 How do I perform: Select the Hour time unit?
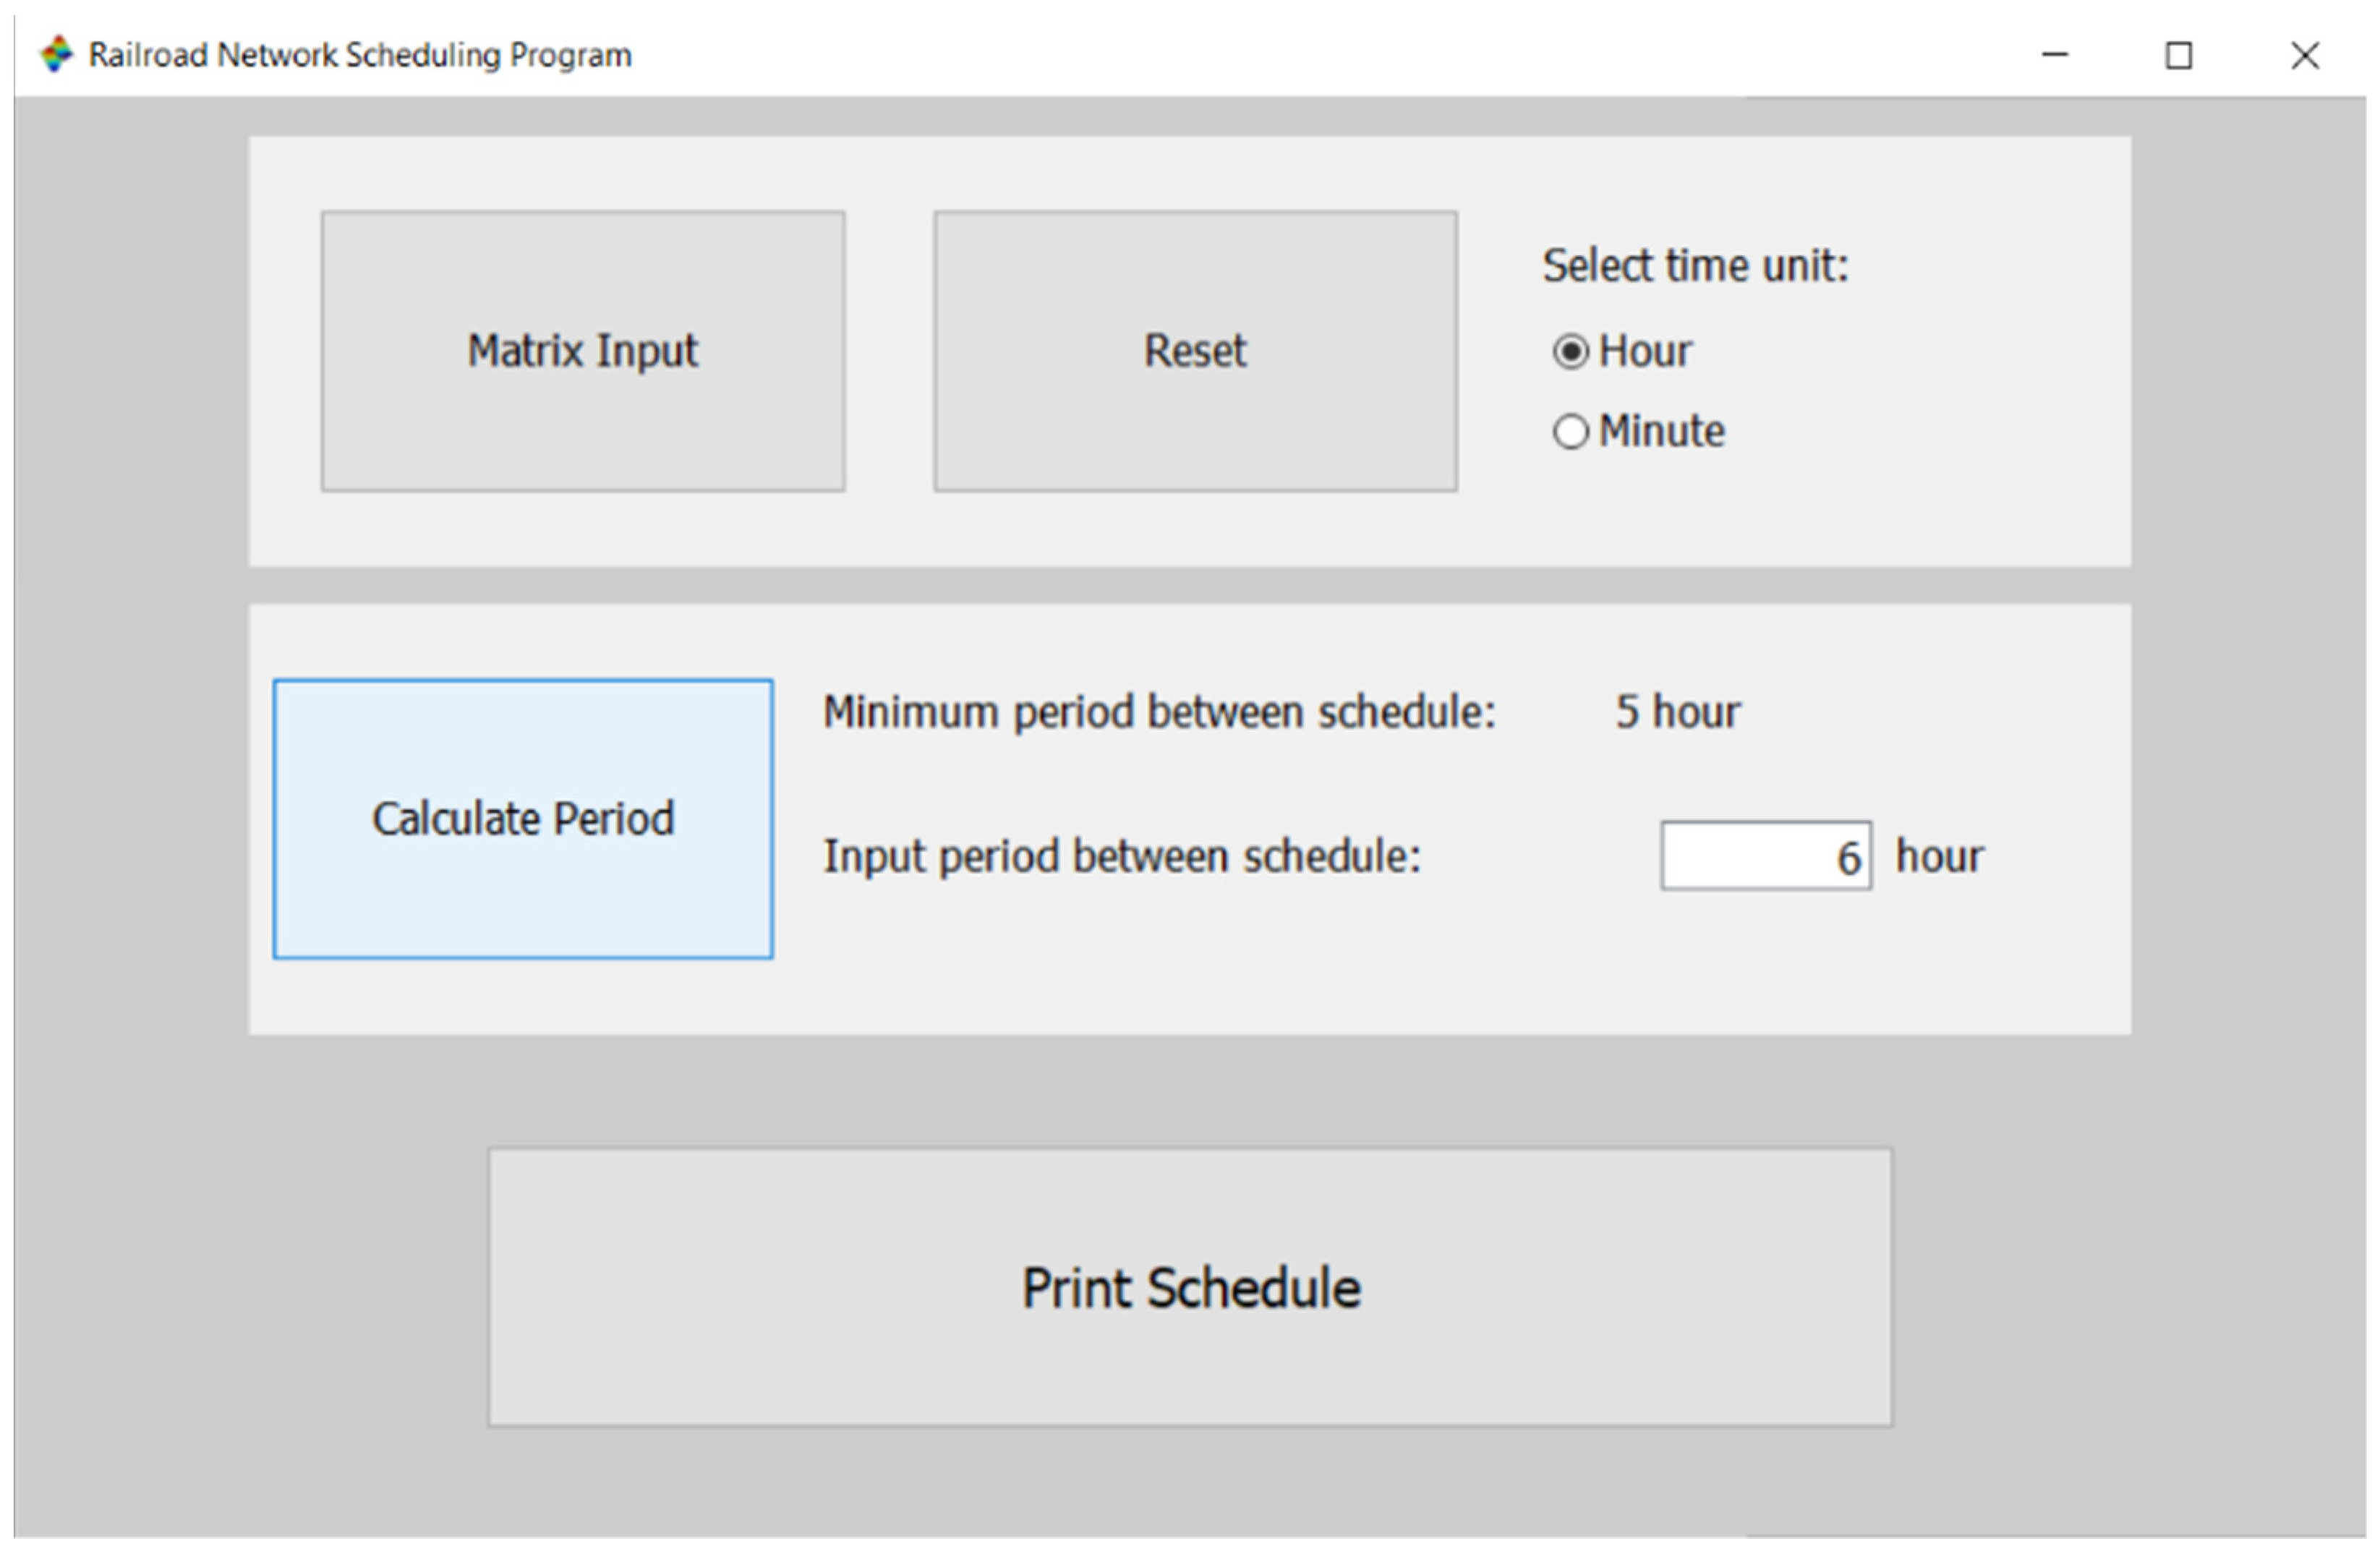click(x=1570, y=351)
